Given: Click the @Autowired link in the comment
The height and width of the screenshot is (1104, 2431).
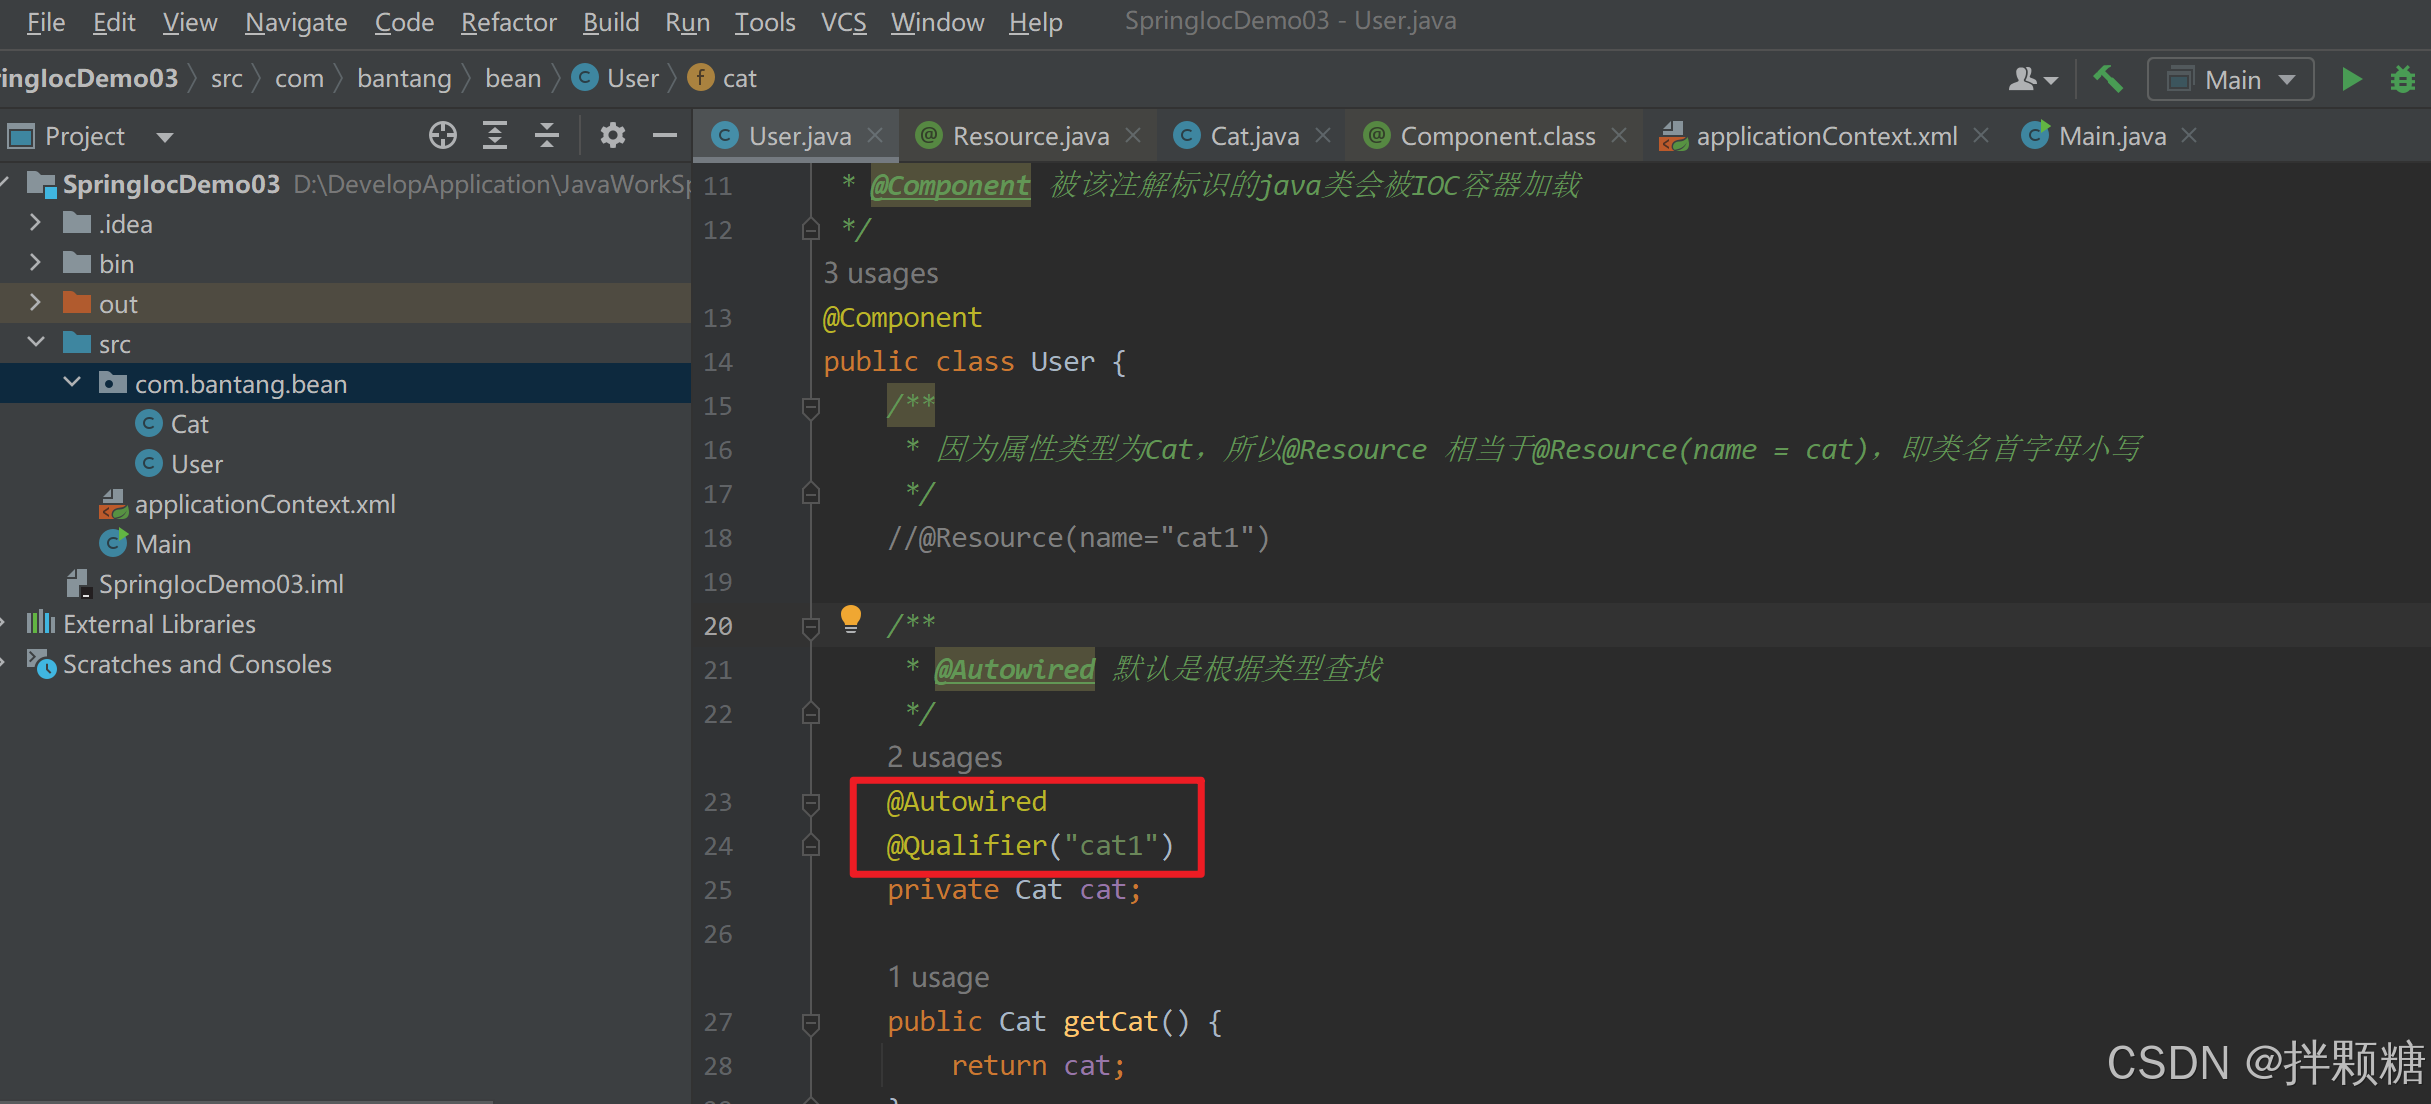Looking at the screenshot, I should (x=1014, y=669).
